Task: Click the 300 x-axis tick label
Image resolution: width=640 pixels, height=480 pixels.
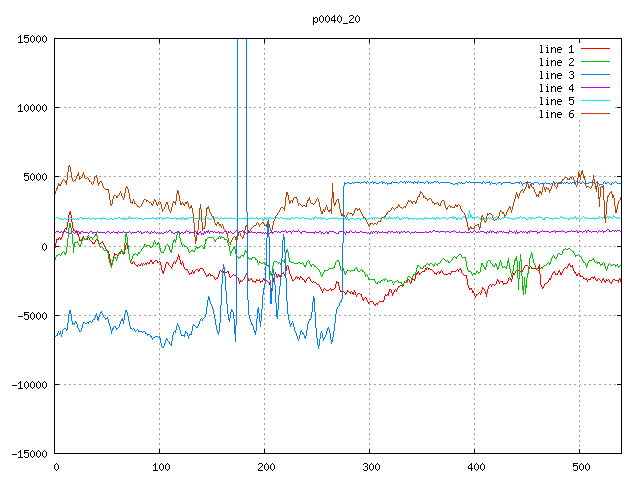Action: click(370, 467)
